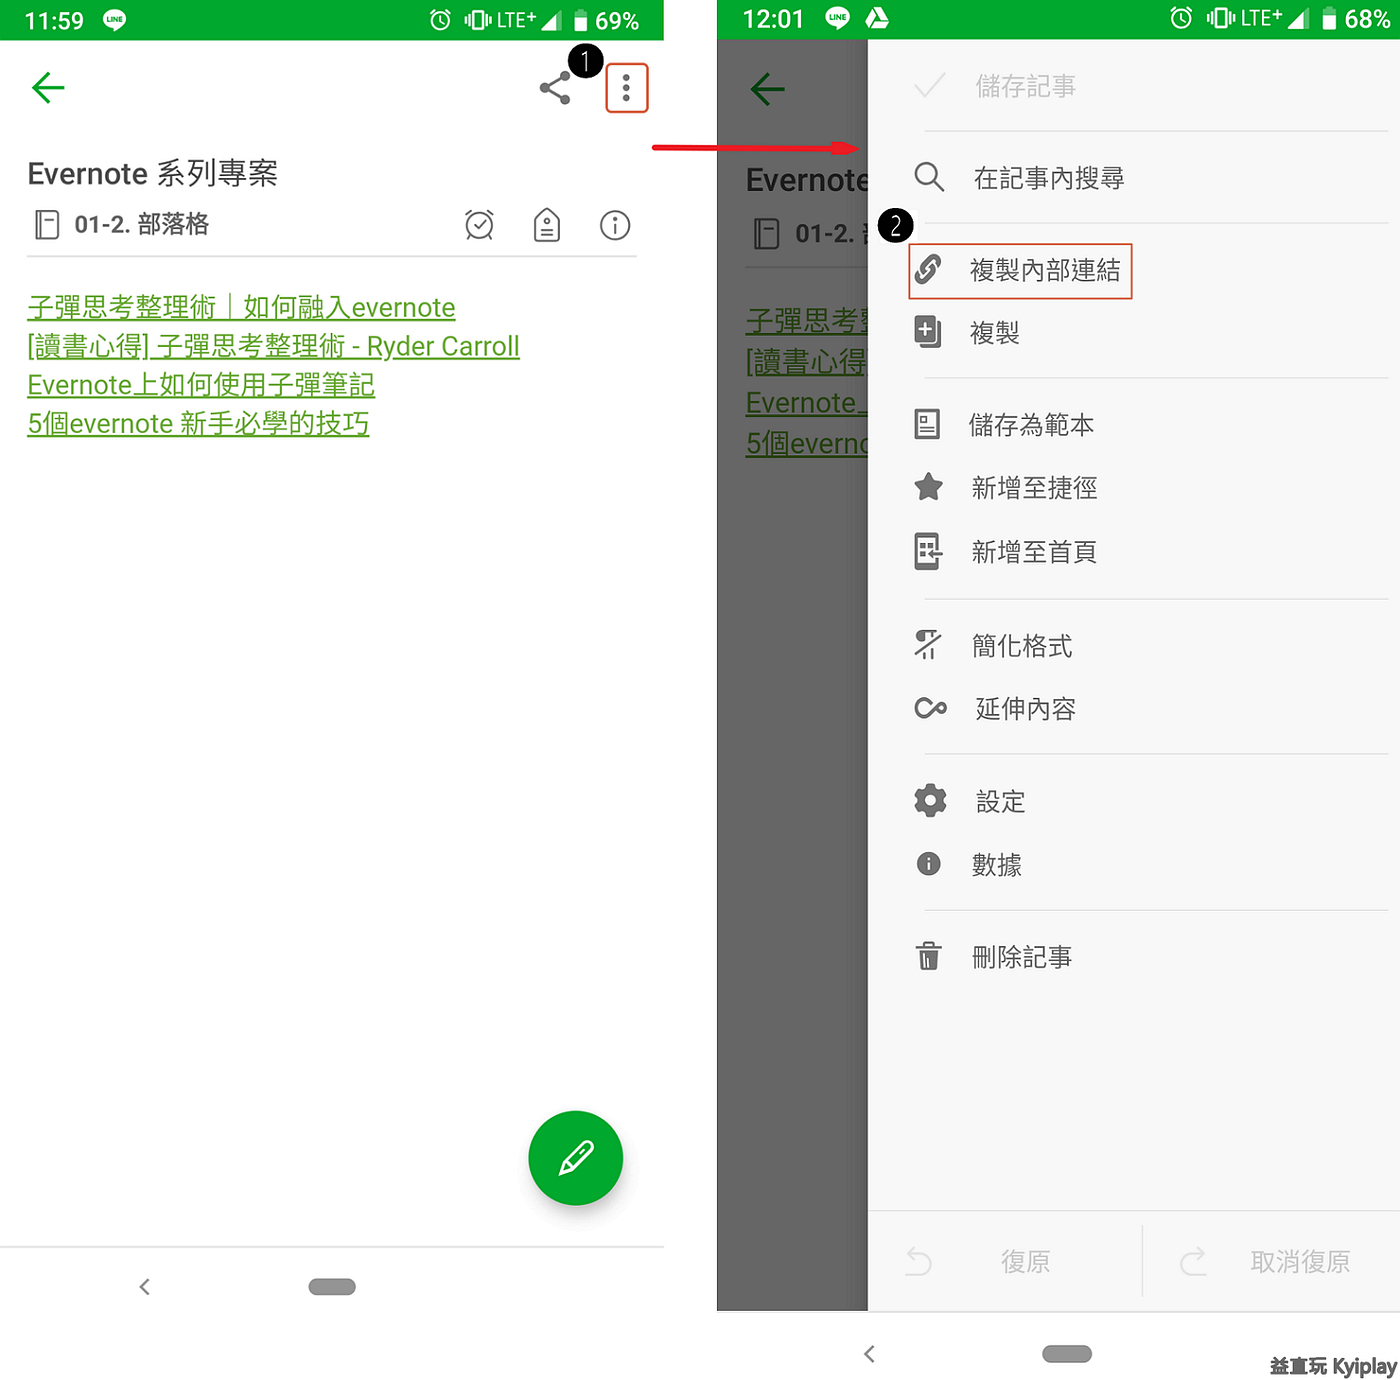Image resolution: width=1400 pixels, height=1380 pixels.
Task: Tap the home pill under the 11:59 screen
Action: pyautogui.click(x=332, y=1287)
